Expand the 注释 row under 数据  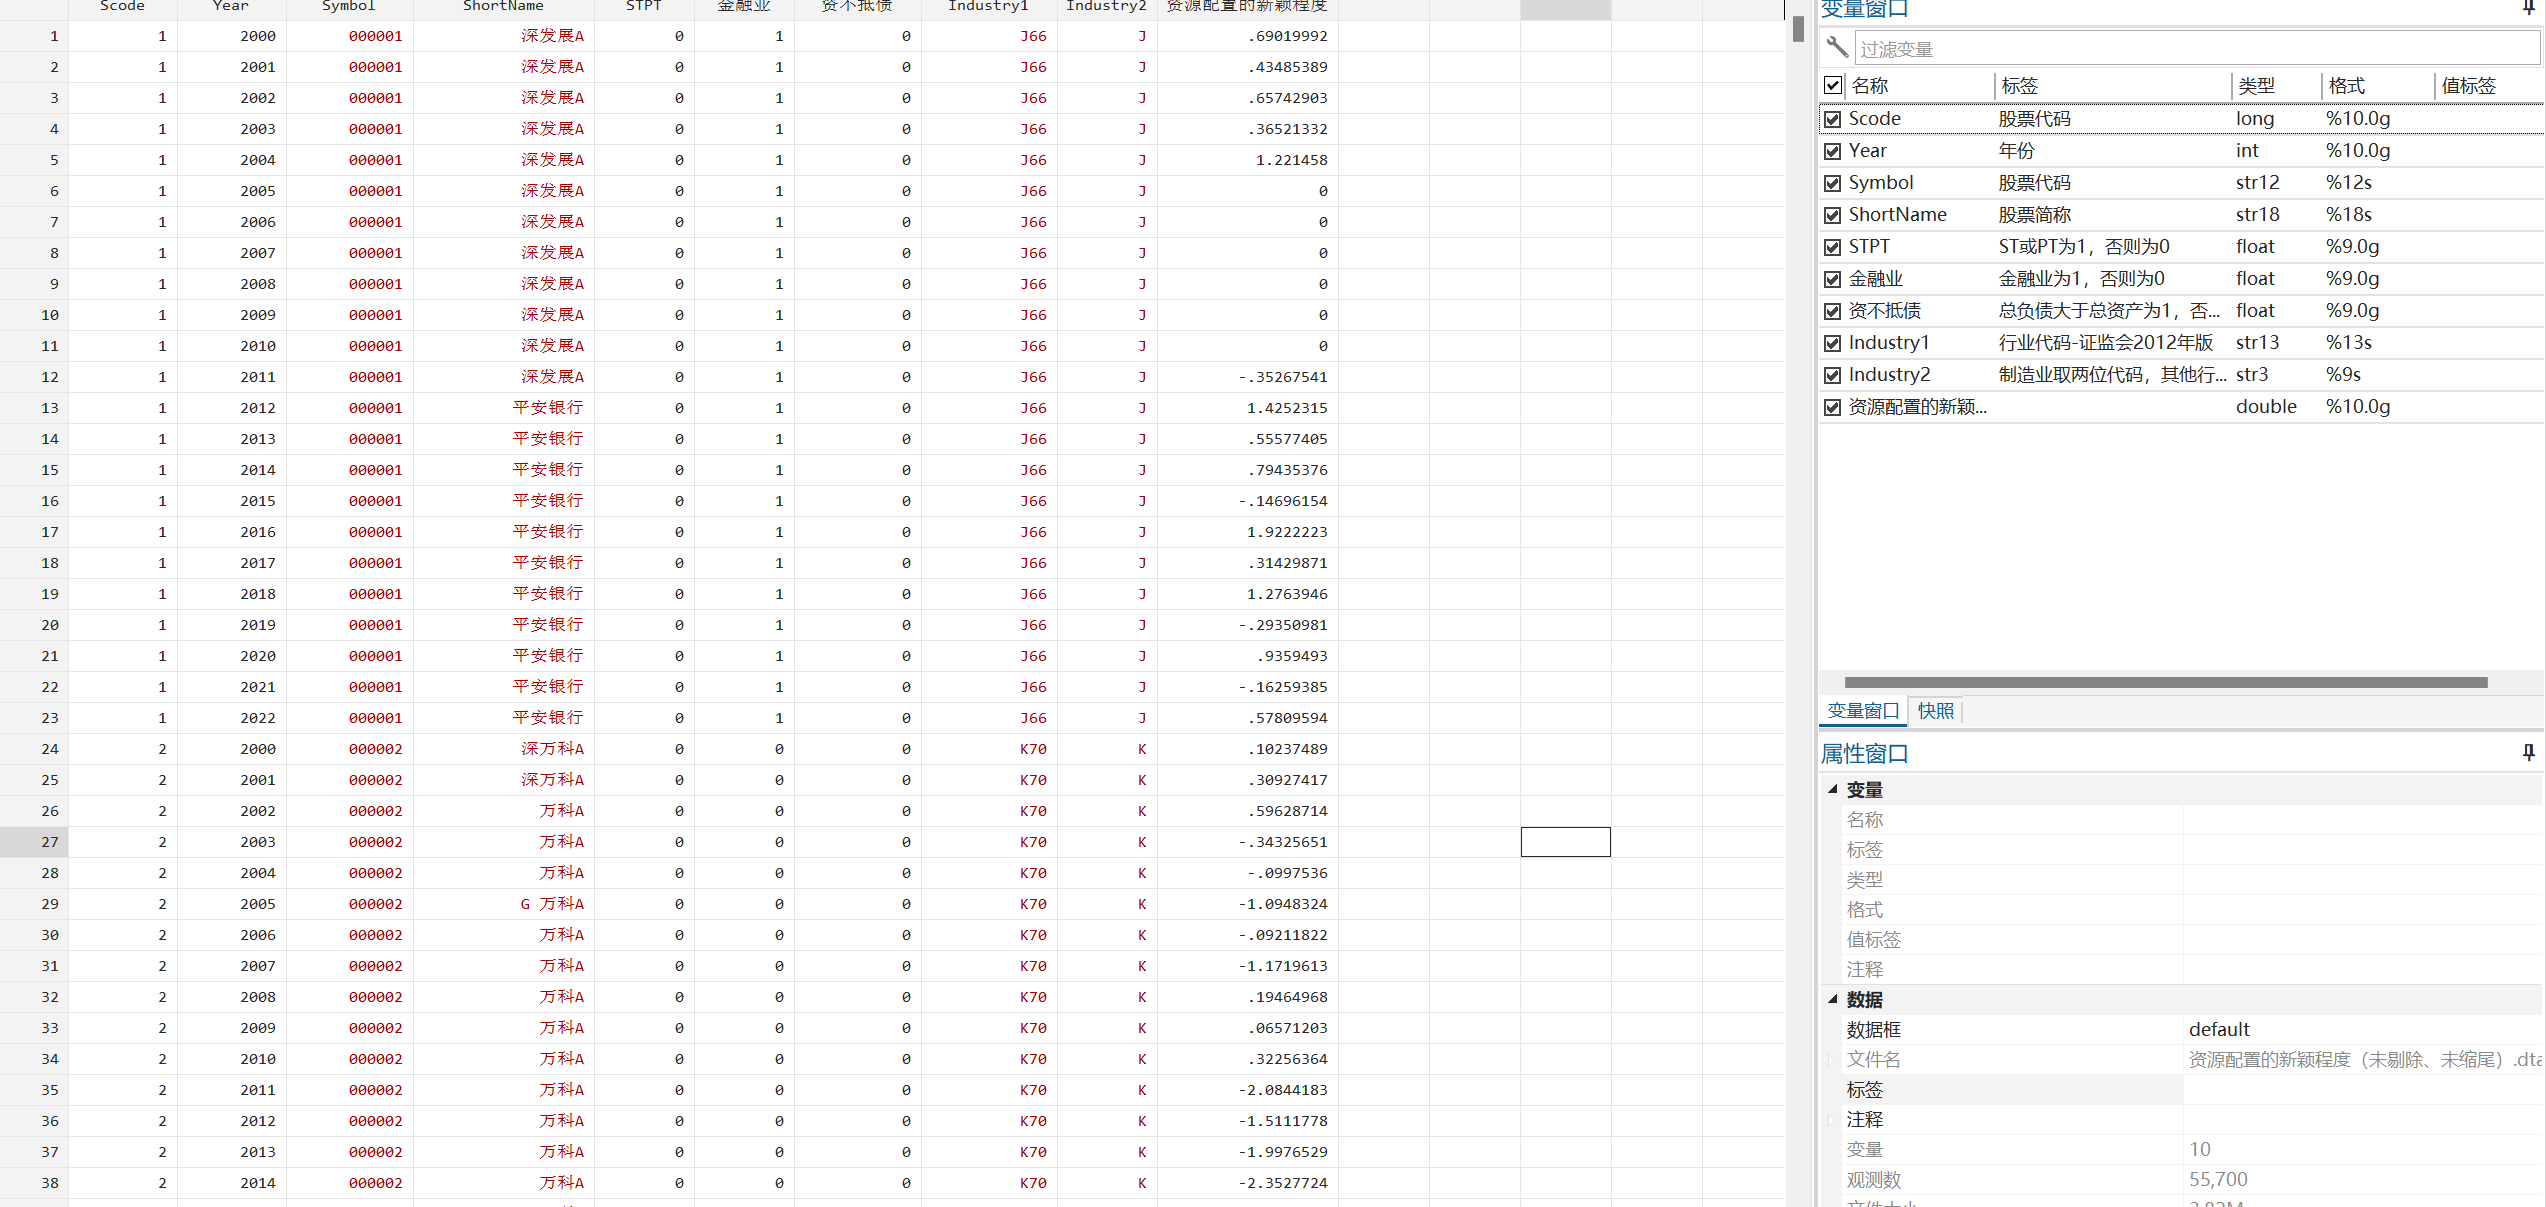click(1831, 1119)
